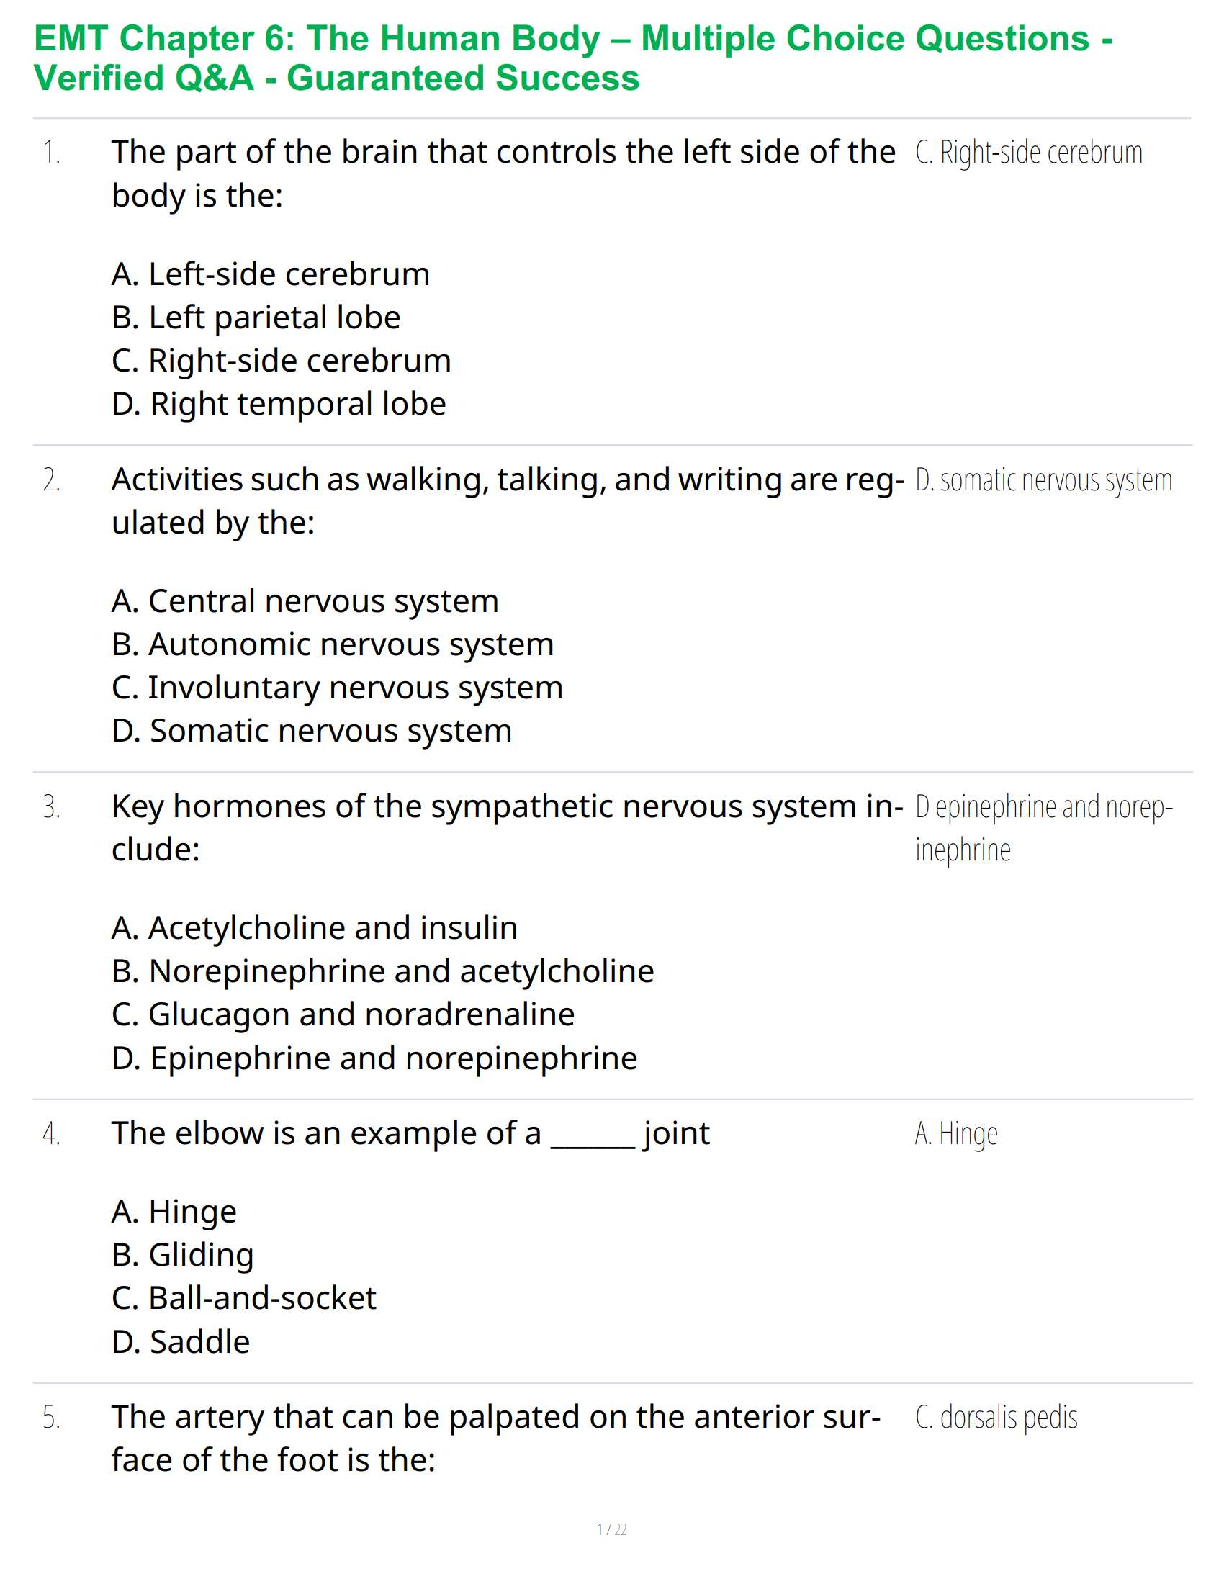Pick option D. Saddle
The height and width of the screenshot is (1584, 1224).
[x=180, y=1342]
